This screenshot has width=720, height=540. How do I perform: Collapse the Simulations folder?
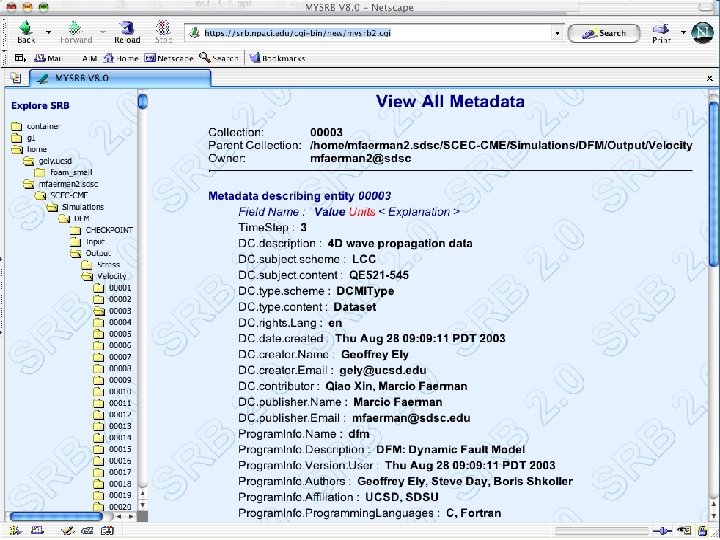(x=51, y=207)
